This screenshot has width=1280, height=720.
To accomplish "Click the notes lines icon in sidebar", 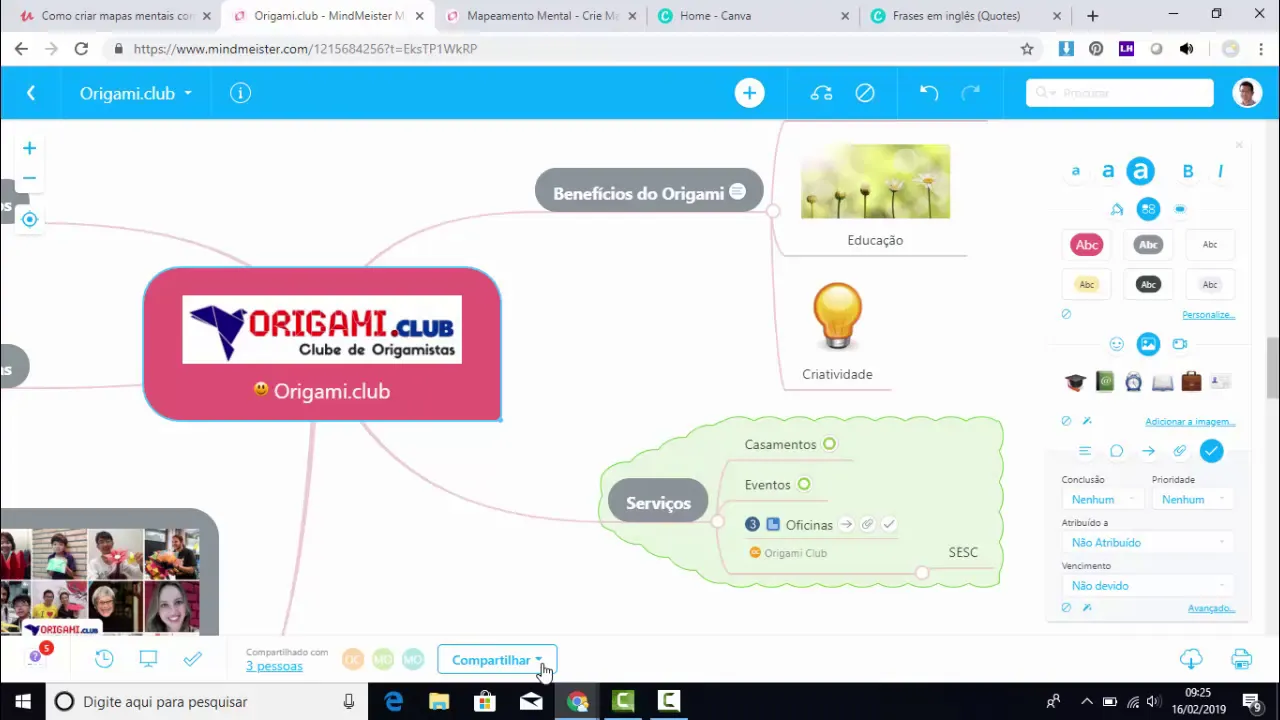I will pos(1085,451).
